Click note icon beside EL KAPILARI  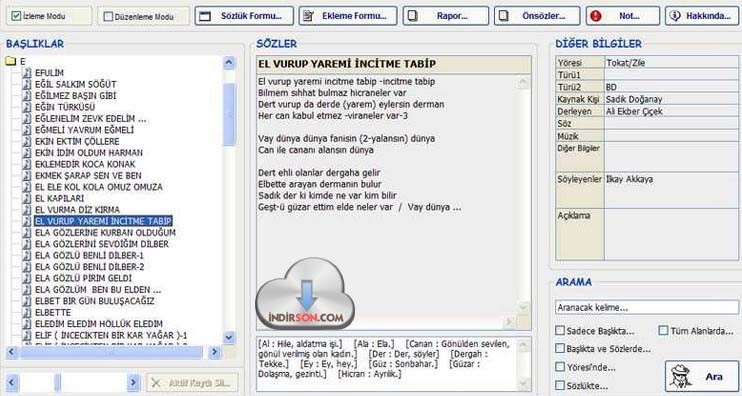[27, 198]
